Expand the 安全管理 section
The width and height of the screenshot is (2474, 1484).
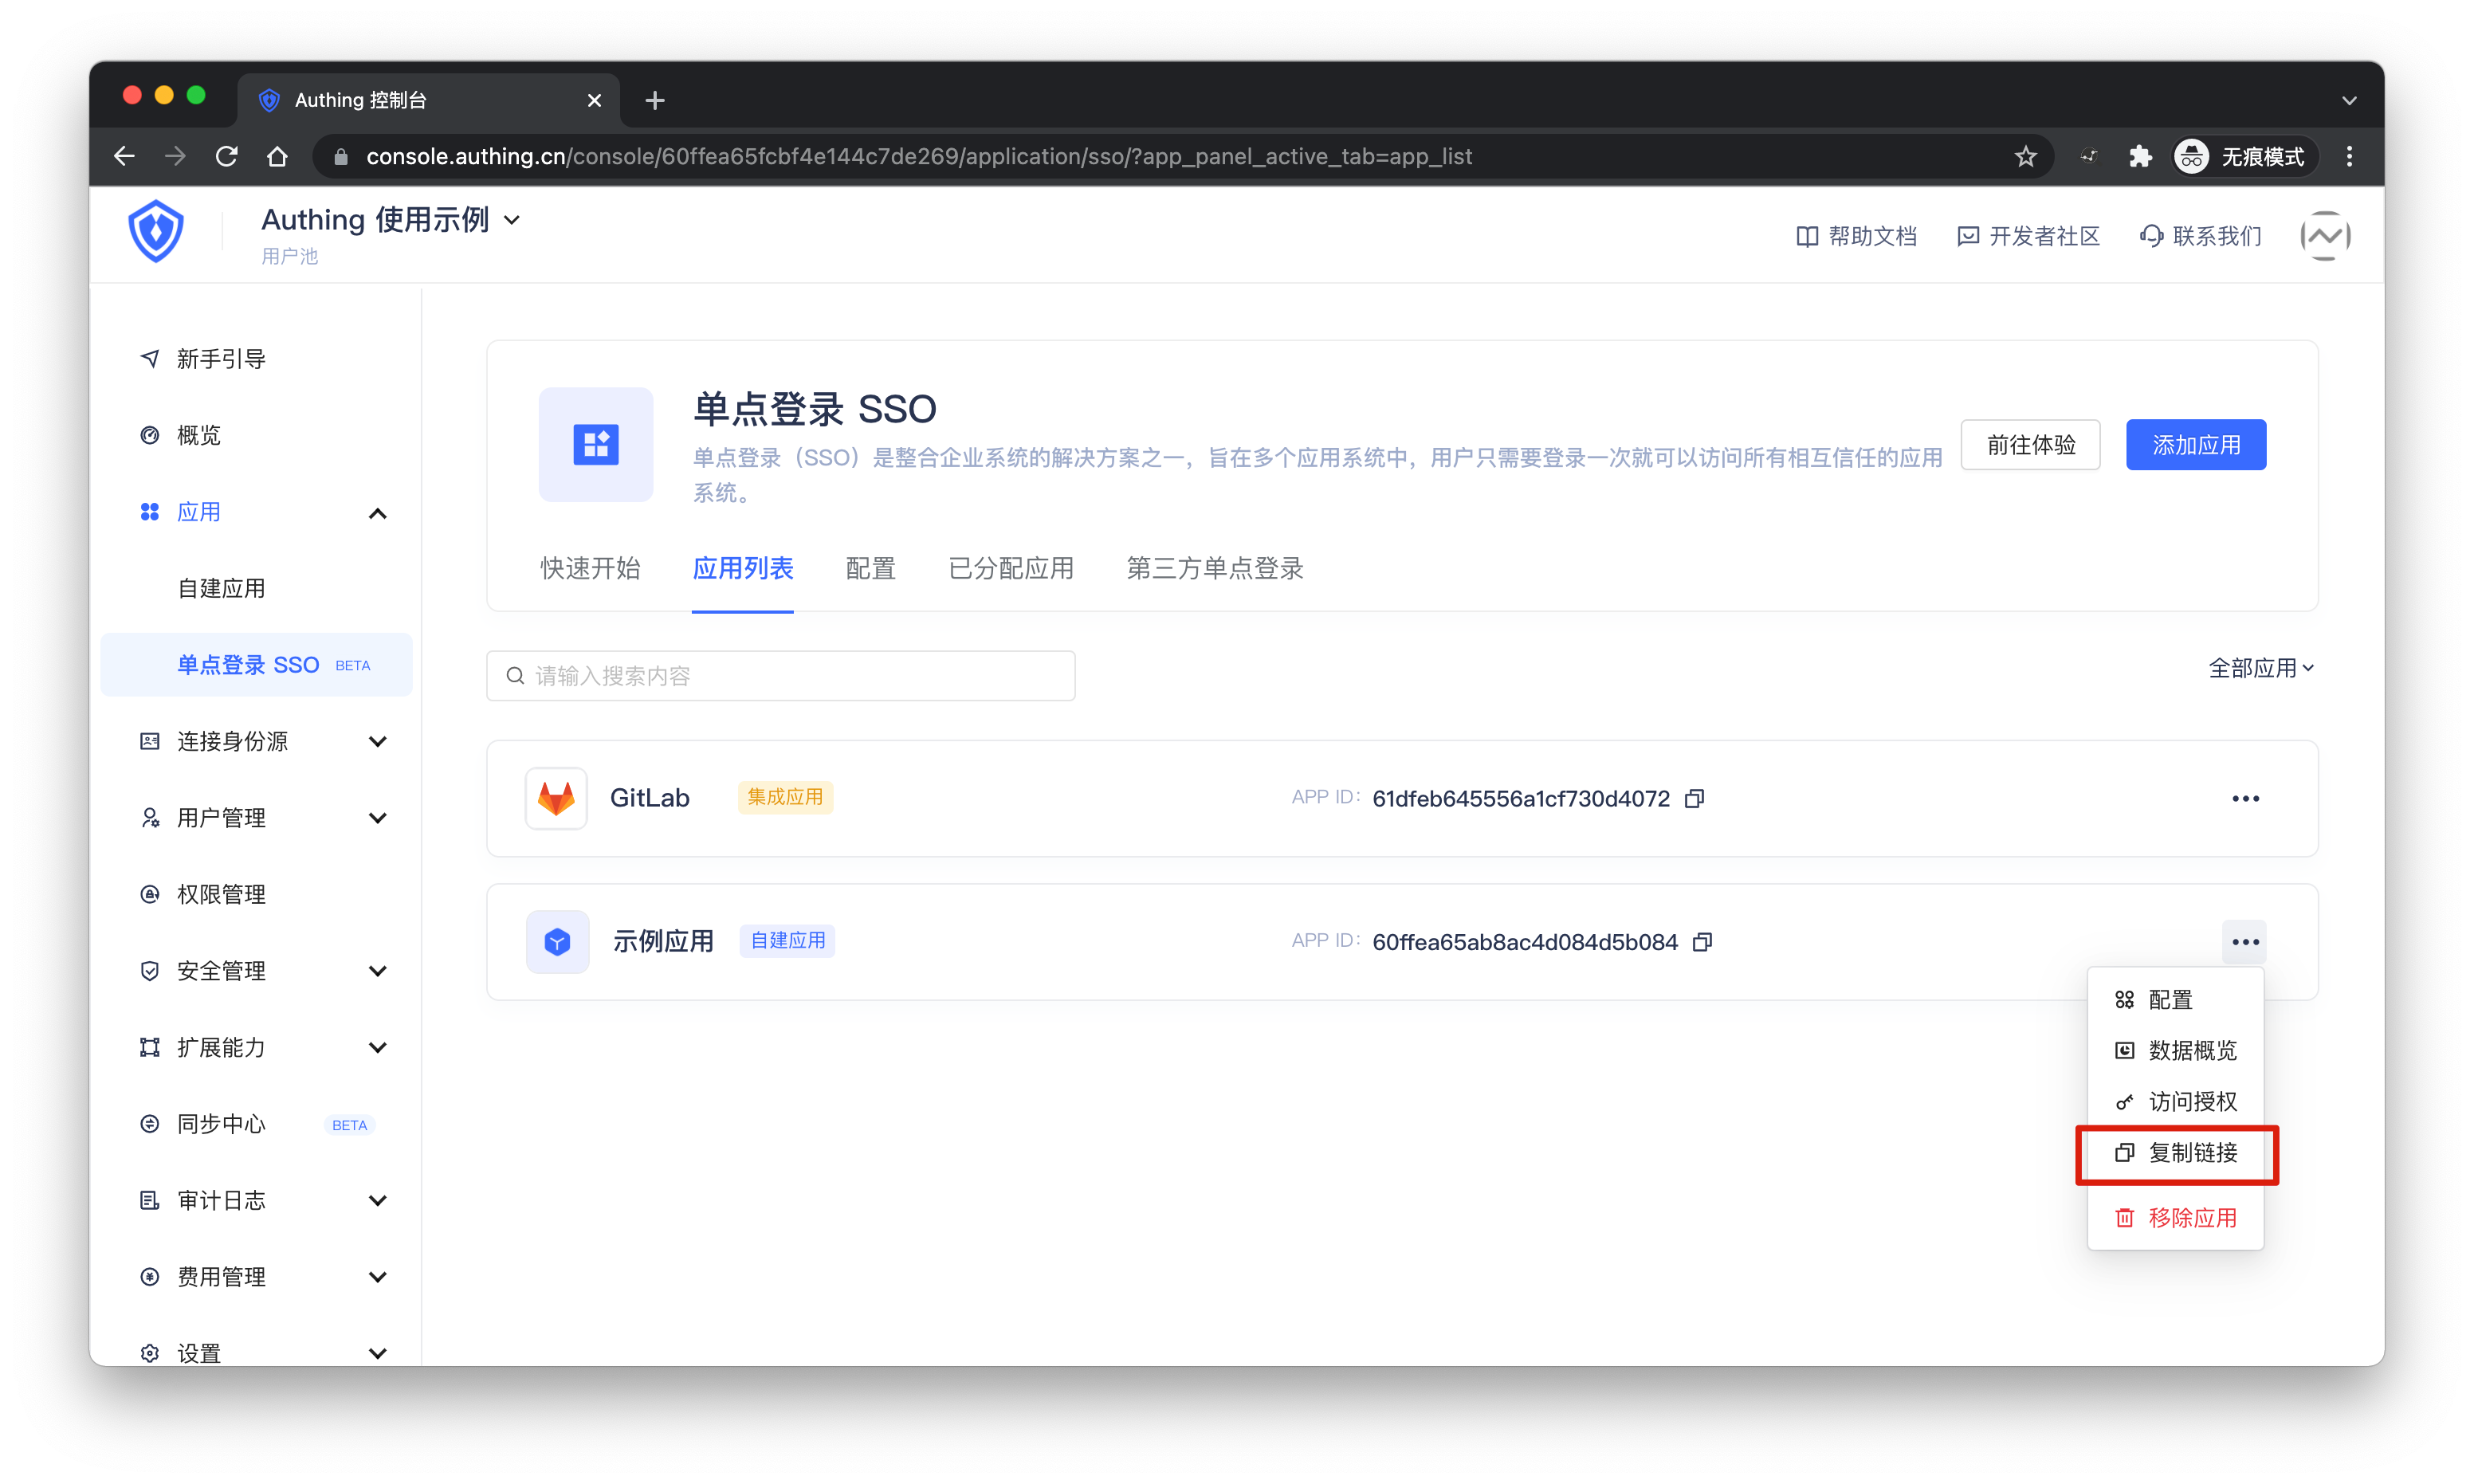378,971
